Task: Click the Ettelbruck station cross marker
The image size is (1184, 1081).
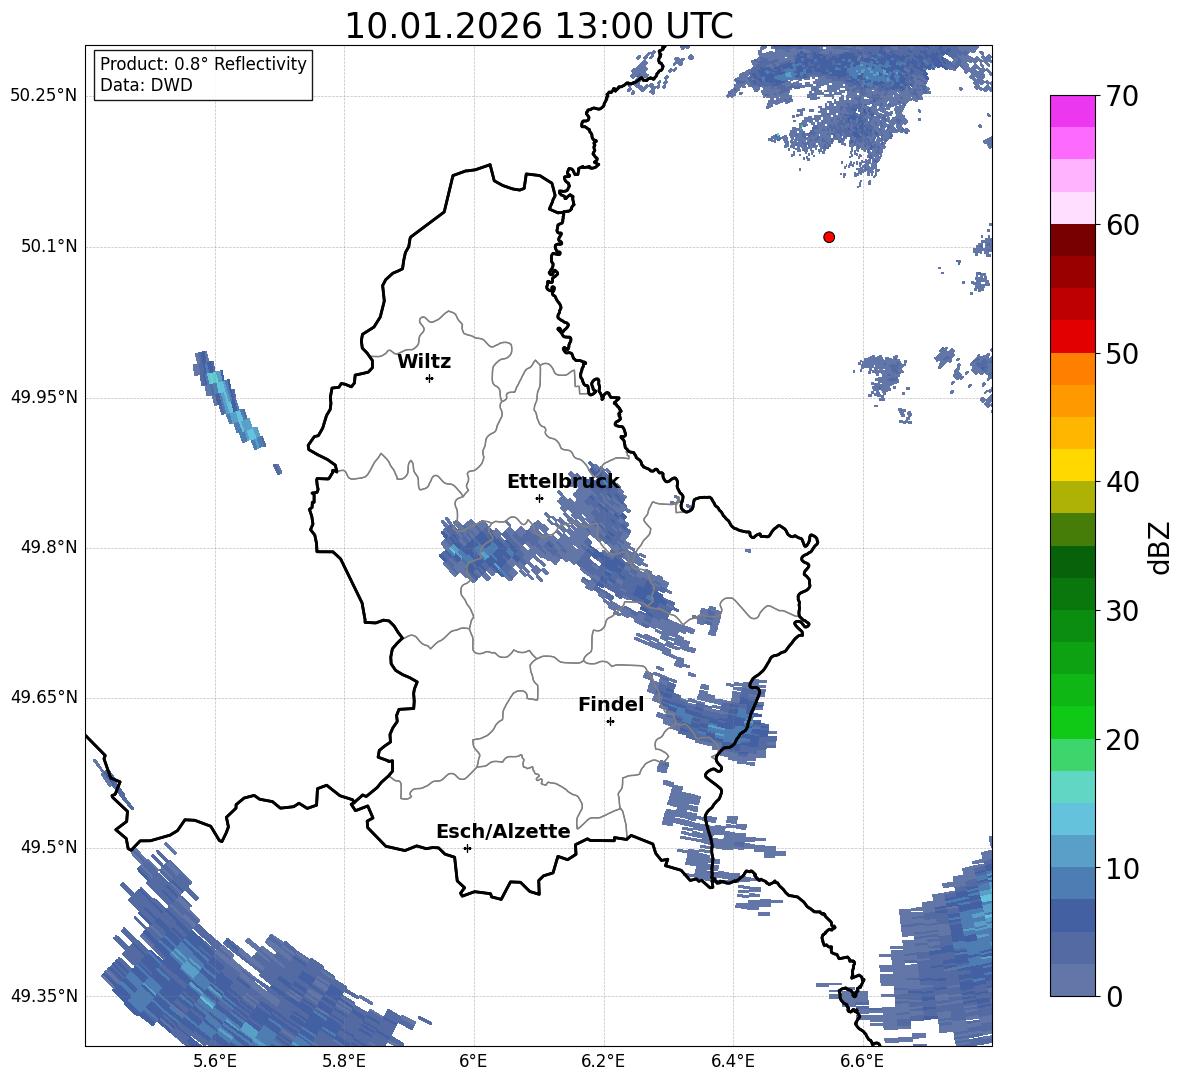Action: 539,498
